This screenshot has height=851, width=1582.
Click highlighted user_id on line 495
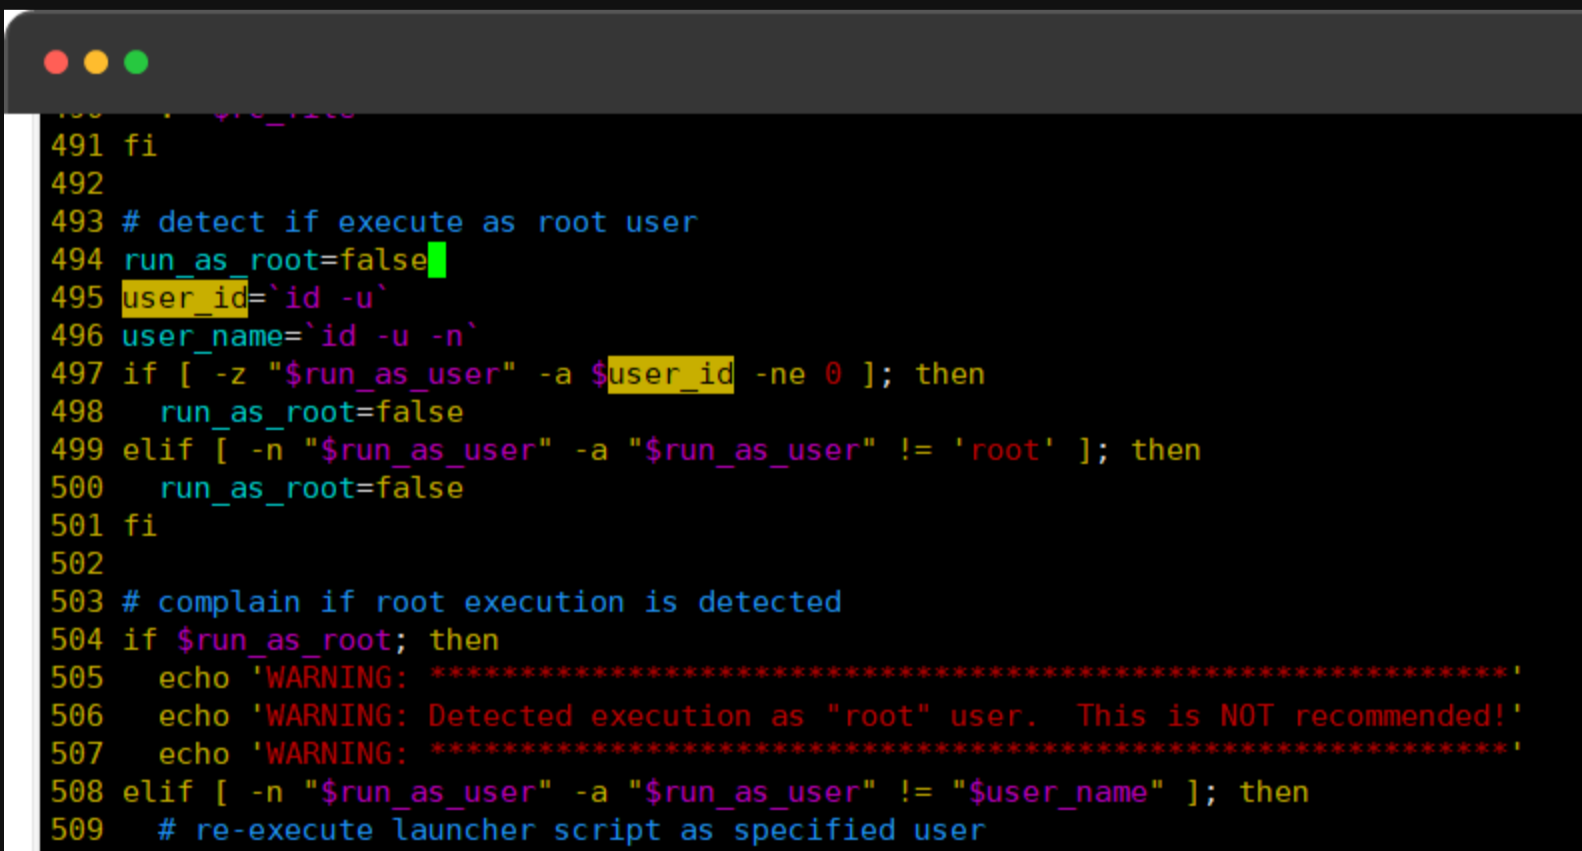185,298
